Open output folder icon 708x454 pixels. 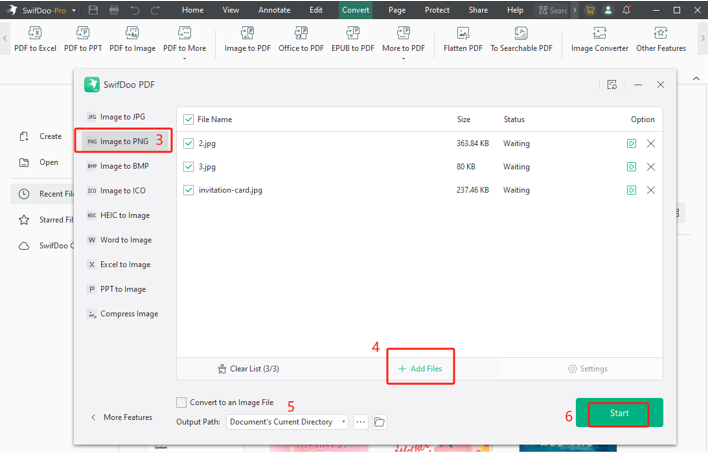(x=379, y=422)
